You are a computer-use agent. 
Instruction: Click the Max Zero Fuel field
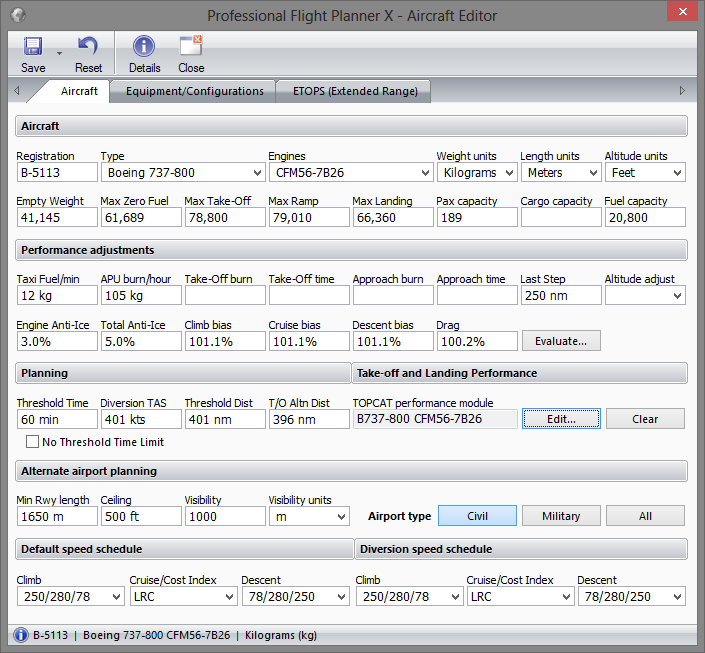141,218
